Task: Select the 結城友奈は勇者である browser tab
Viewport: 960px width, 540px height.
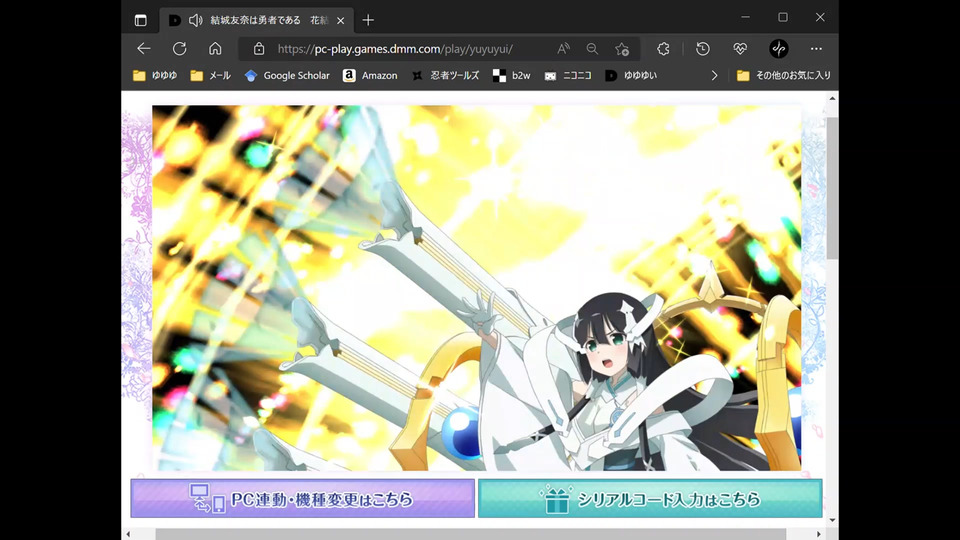Action: pyautogui.click(x=257, y=20)
